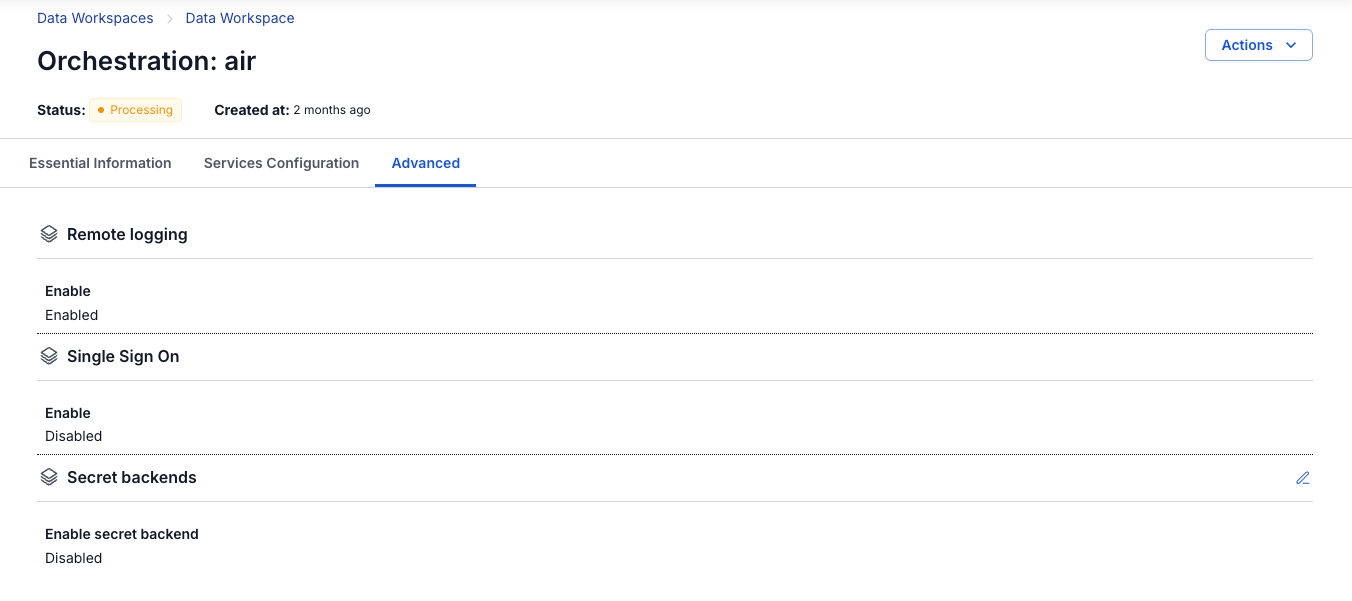Open the Services Configuration tab
Image resolution: width=1352 pixels, height=601 pixels.
[281, 163]
